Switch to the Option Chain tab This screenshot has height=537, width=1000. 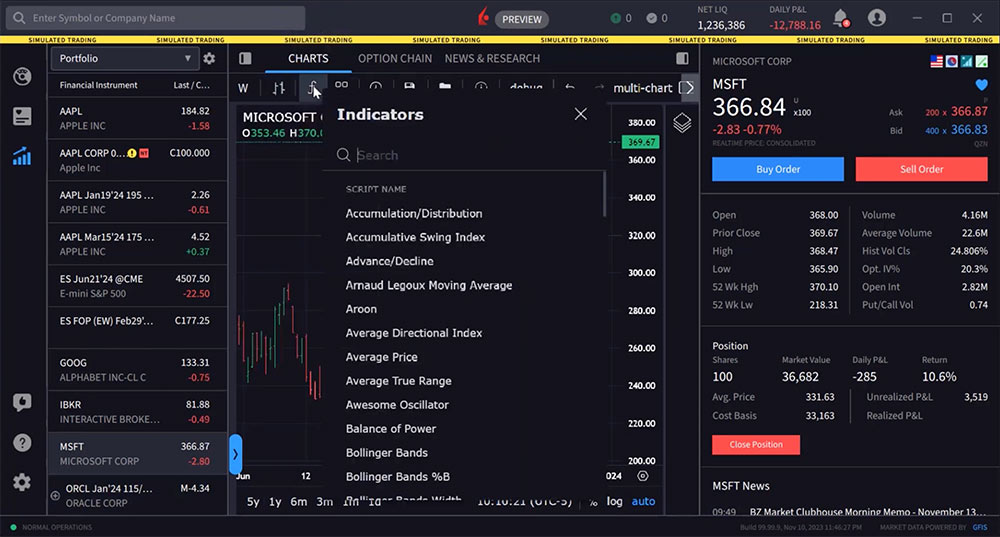pyautogui.click(x=395, y=59)
